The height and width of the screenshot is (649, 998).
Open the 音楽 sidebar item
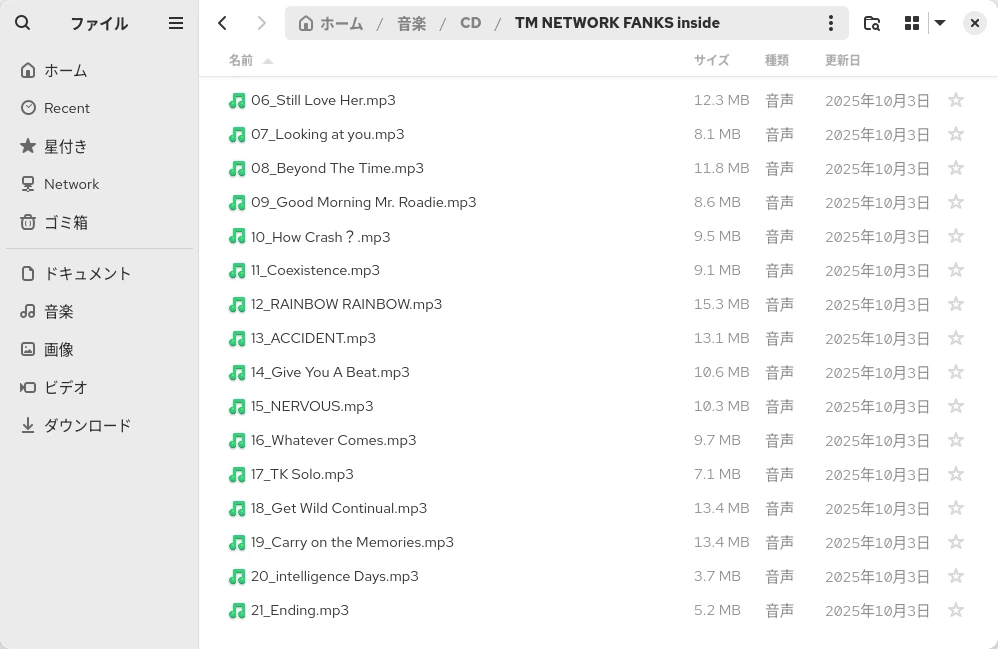(58, 312)
